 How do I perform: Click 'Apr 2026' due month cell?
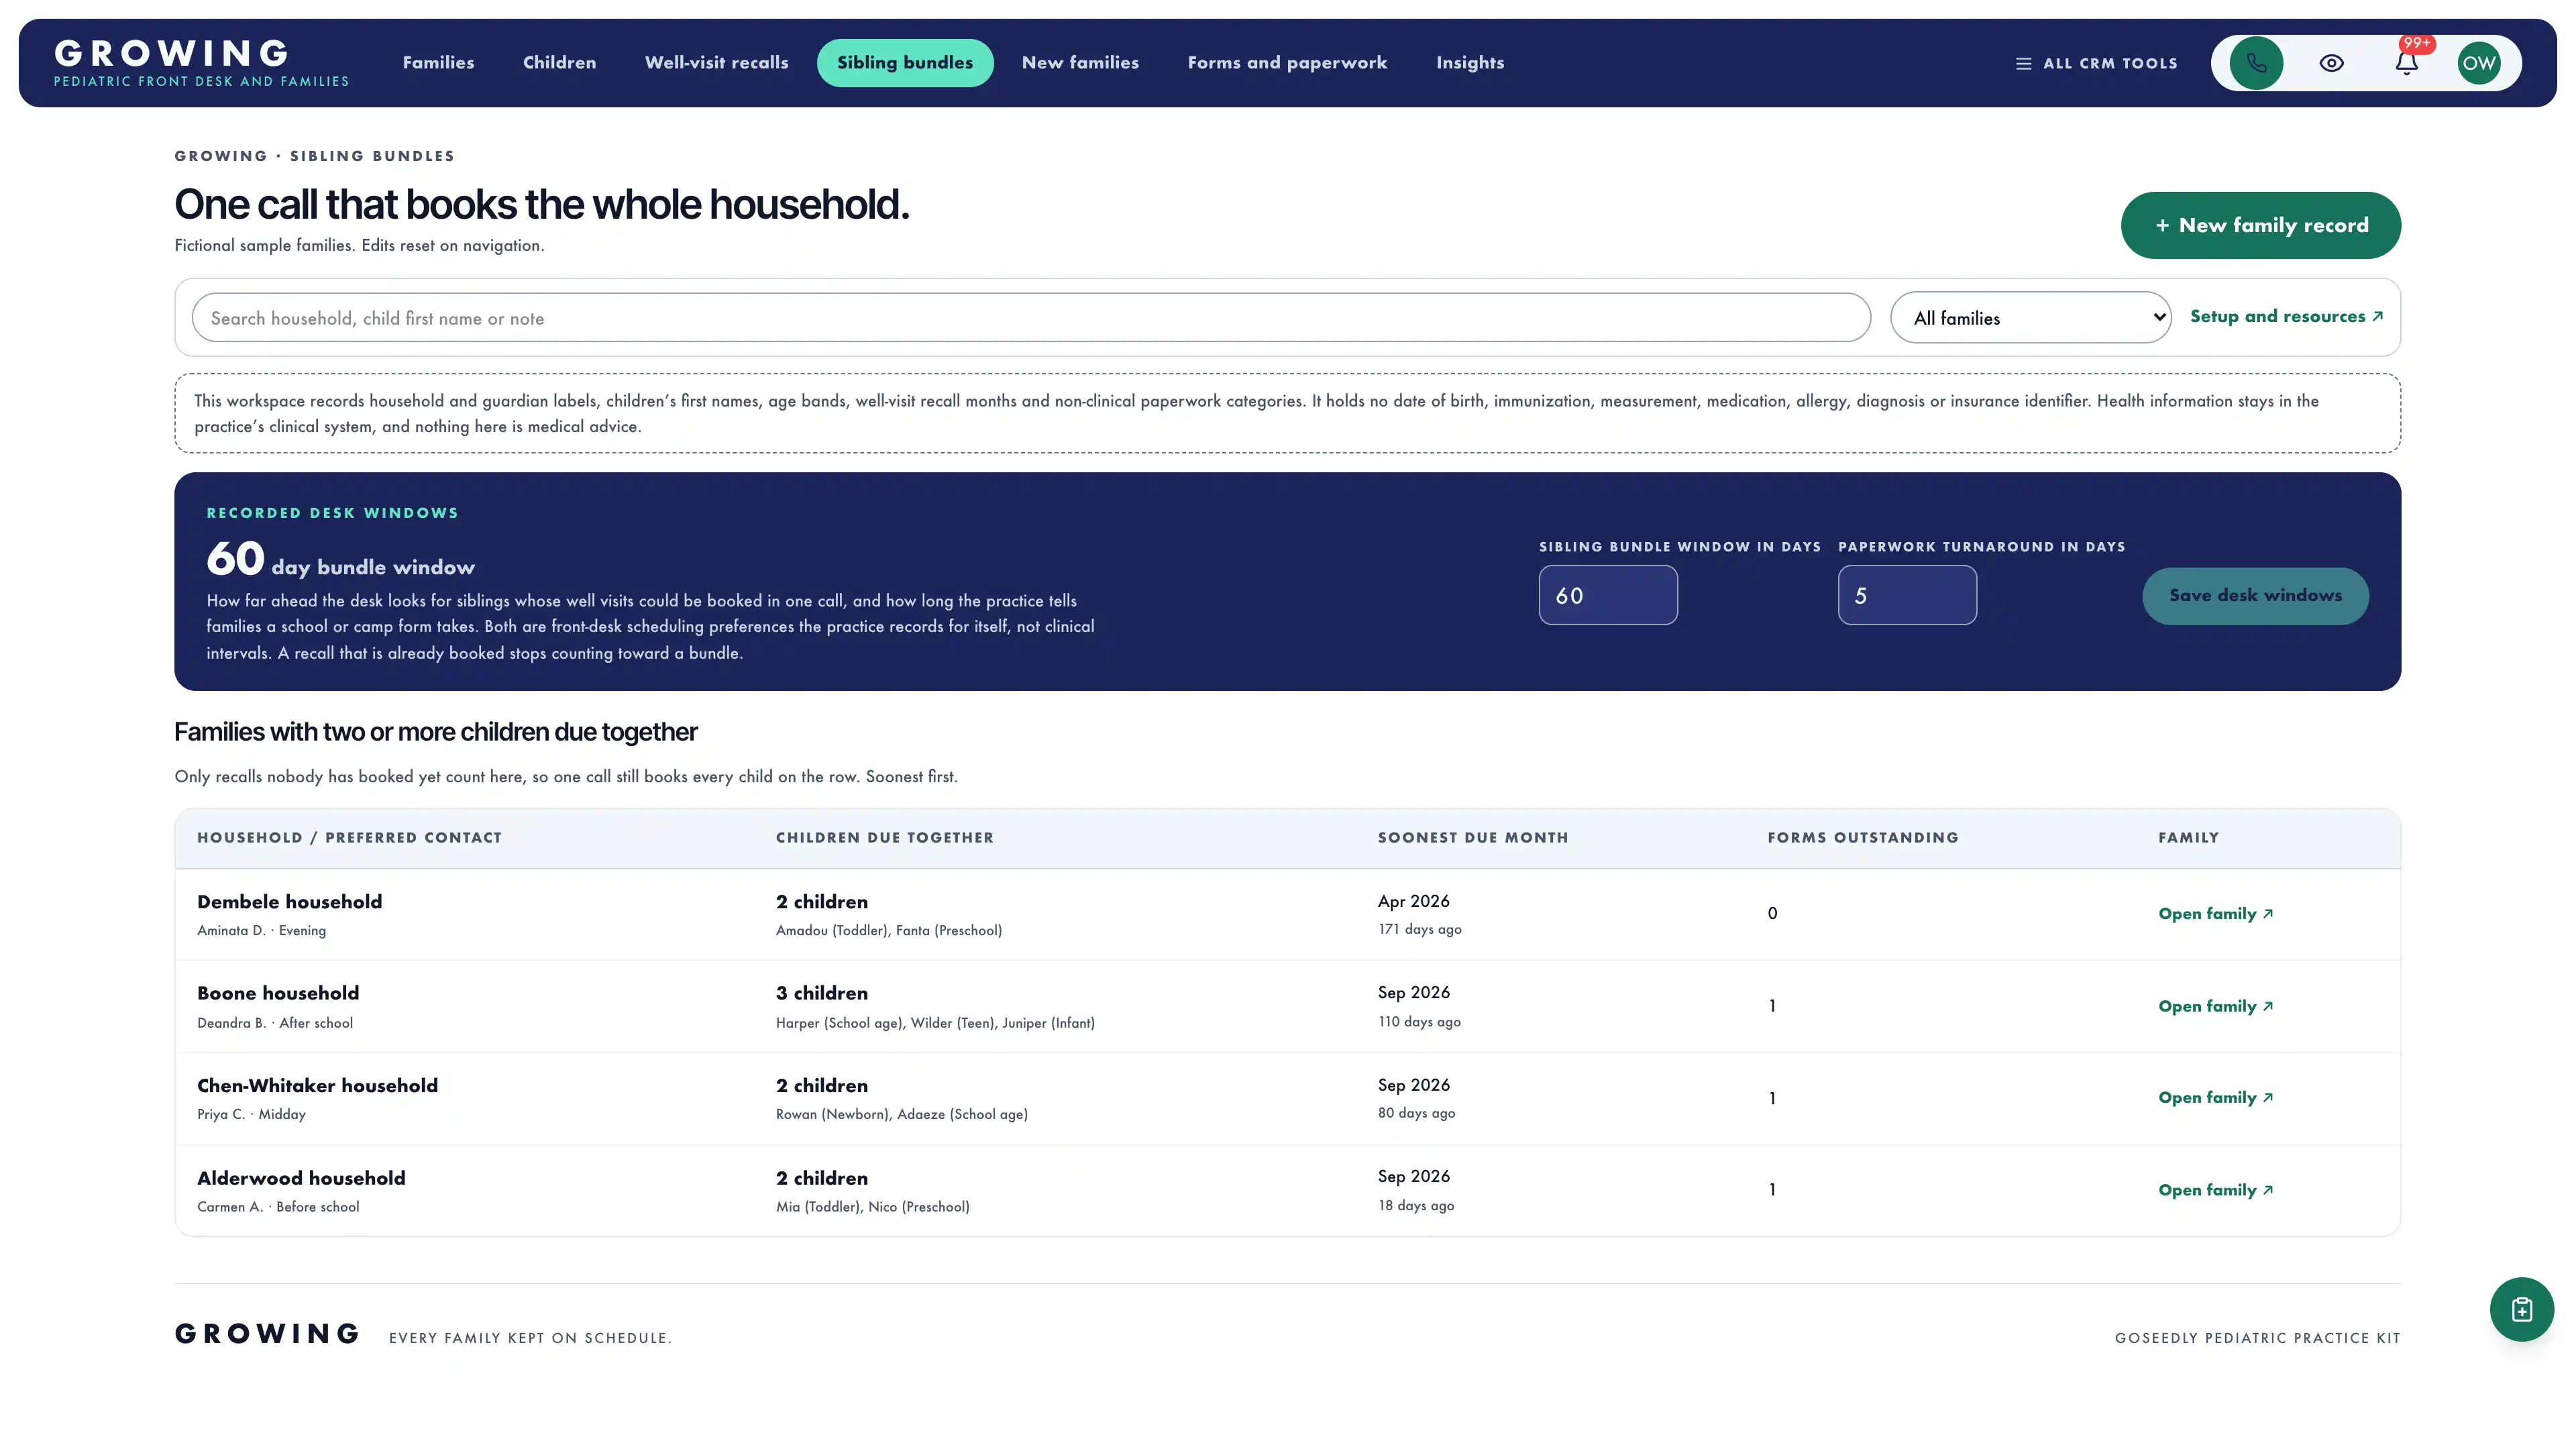1413,901
